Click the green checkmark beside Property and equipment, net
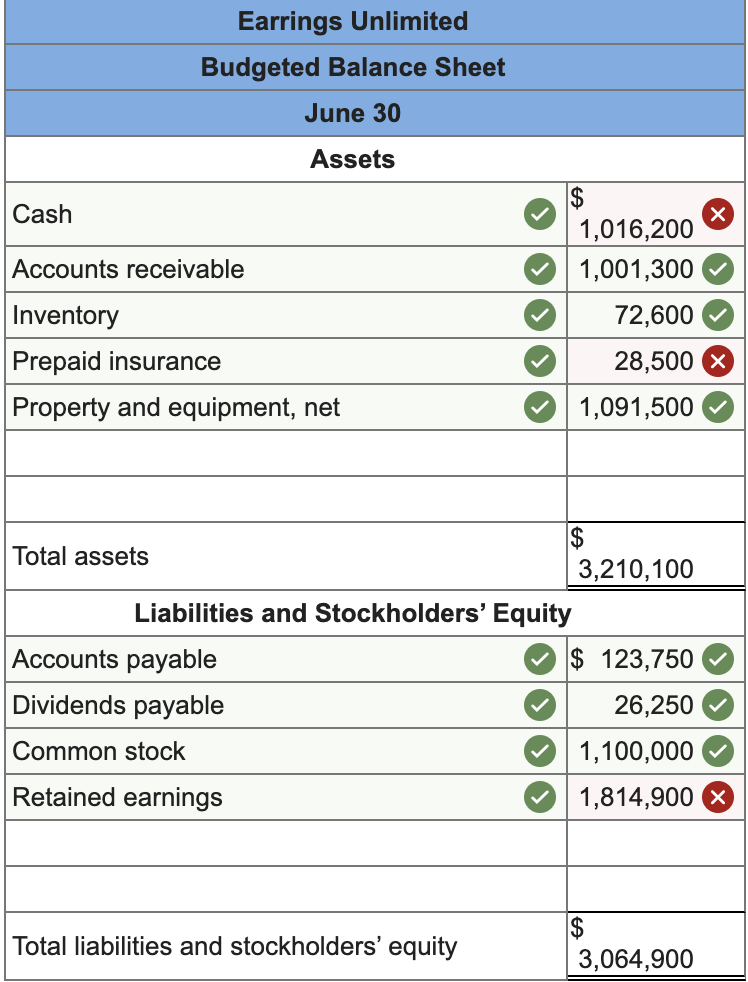Viewport: 748px width, 982px height. (x=539, y=406)
